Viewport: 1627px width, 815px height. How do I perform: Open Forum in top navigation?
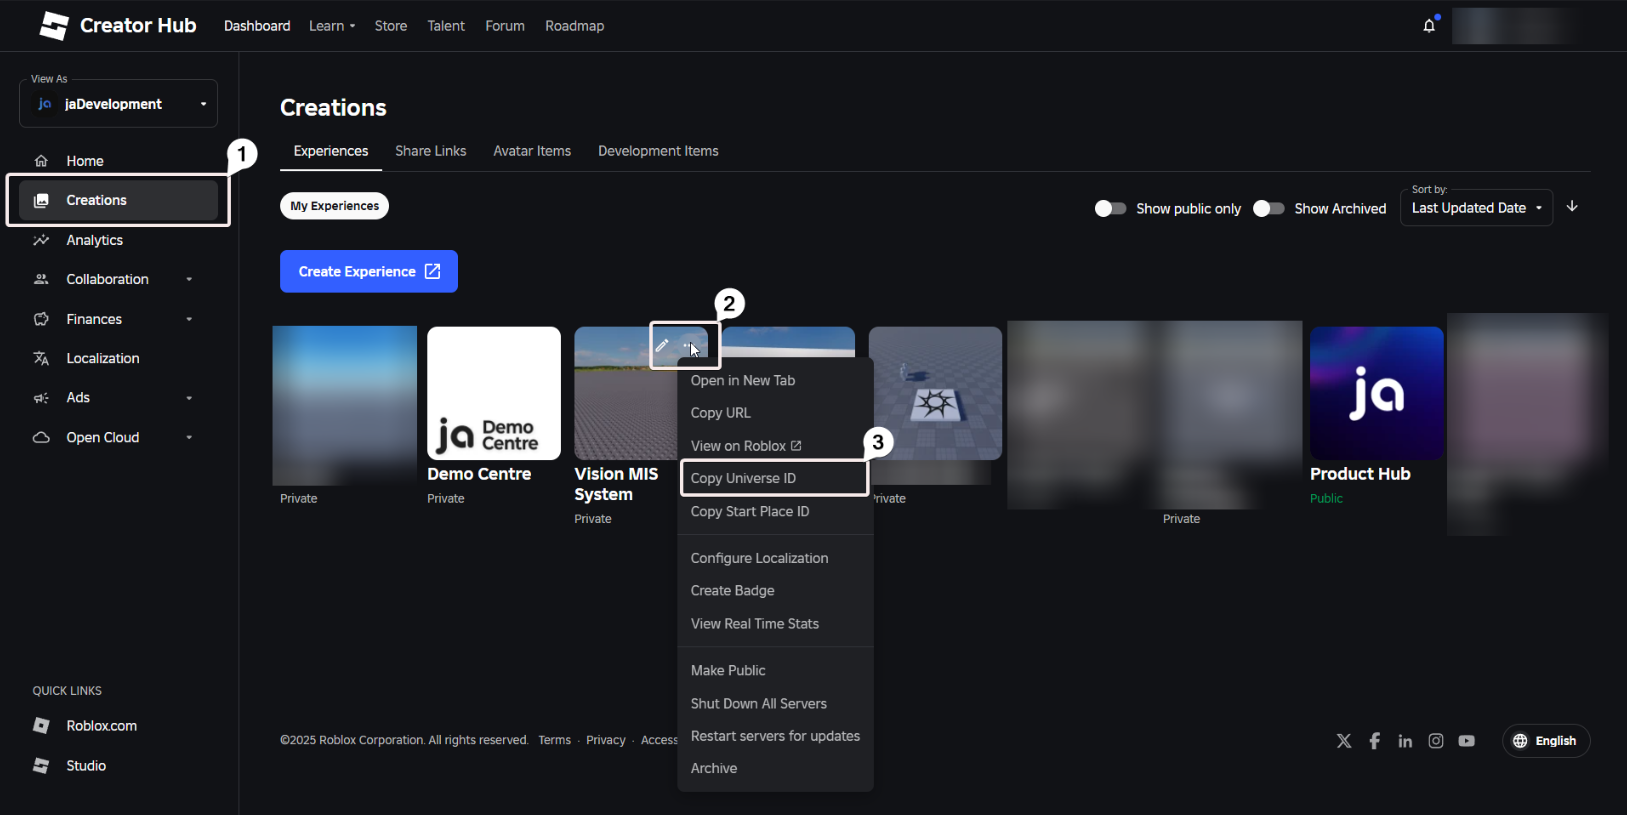pyautogui.click(x=505, y=26)
